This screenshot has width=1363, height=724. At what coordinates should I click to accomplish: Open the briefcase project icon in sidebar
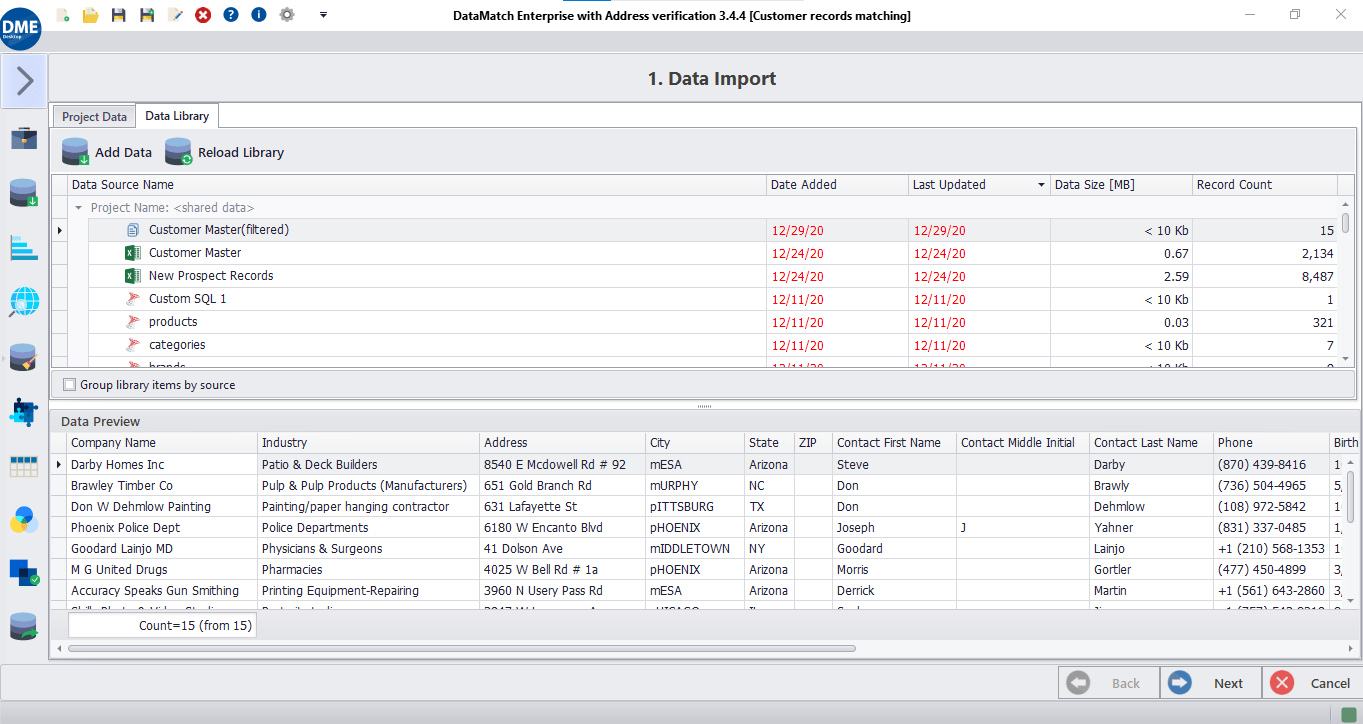point(24,137)
